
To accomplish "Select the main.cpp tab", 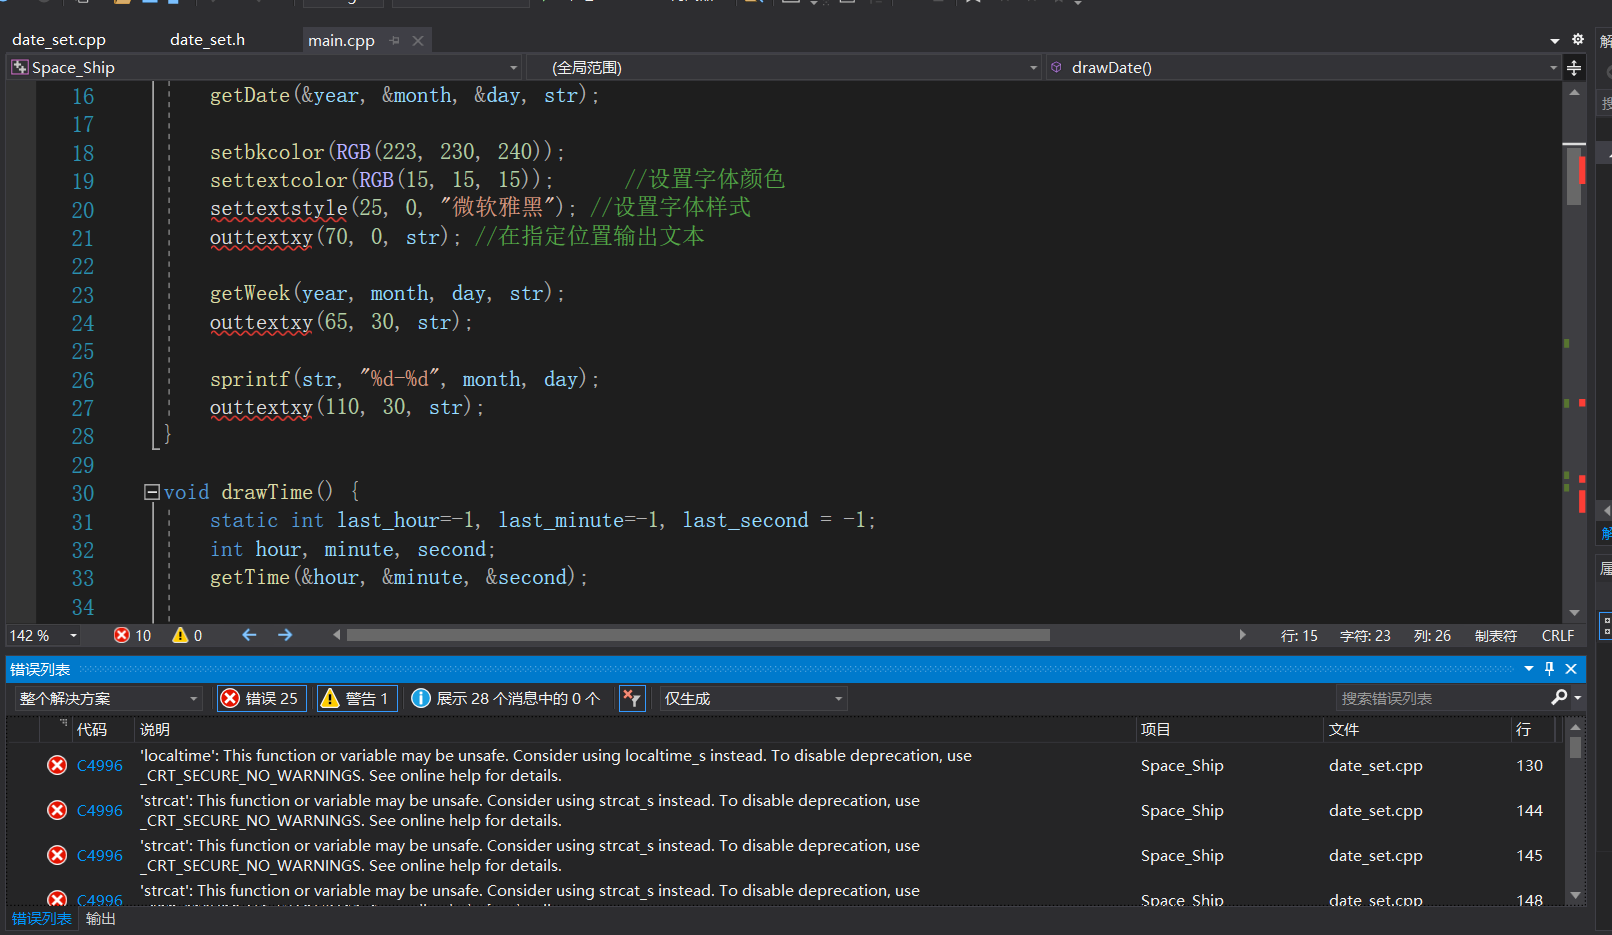I will point(341,41).
